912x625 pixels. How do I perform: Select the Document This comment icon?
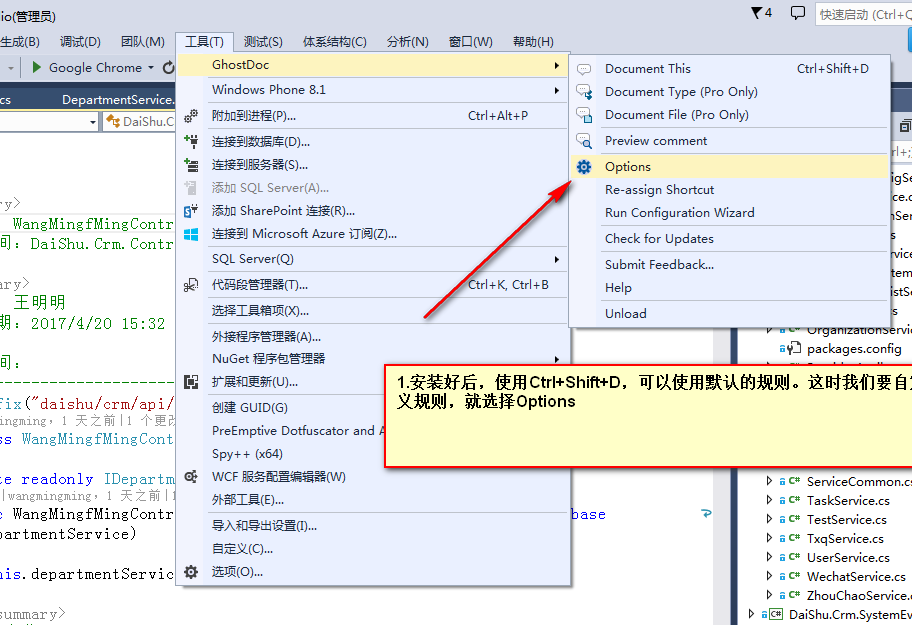[582, 68]
